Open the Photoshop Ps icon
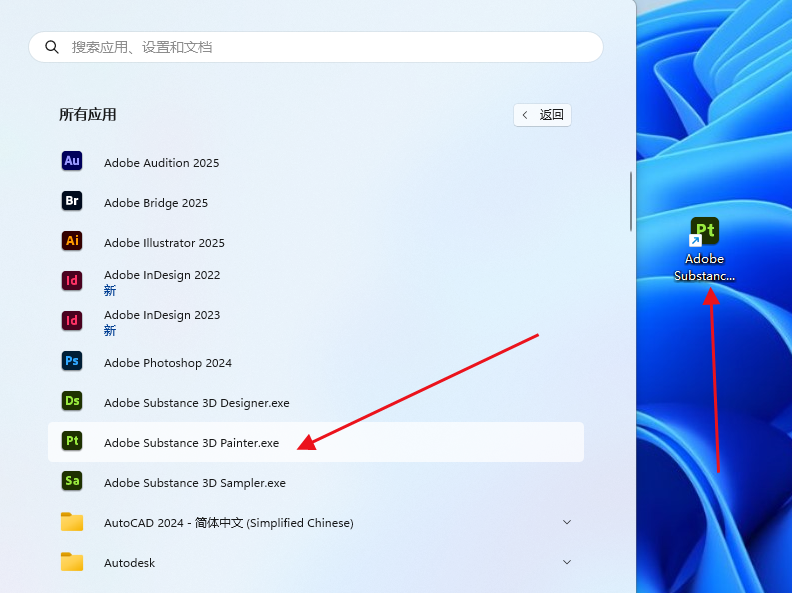Screen dimensions: 792x593 click(x=72, y=361)
